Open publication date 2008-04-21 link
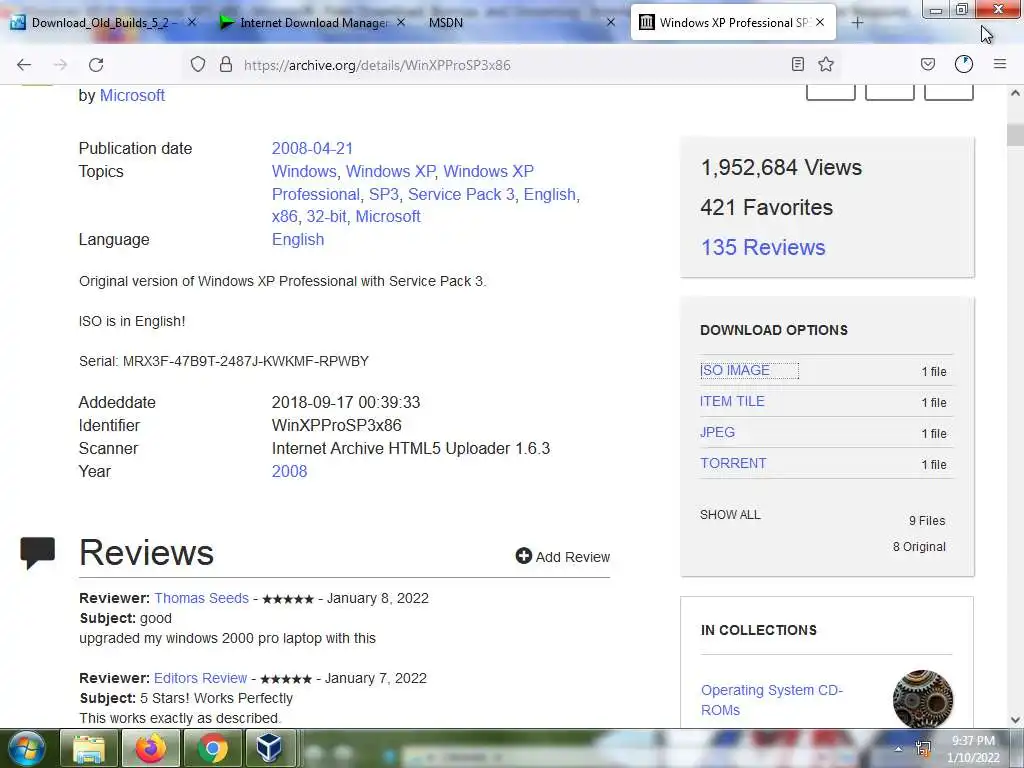Viewport: 1024px width, 768px height. (312, 148)
